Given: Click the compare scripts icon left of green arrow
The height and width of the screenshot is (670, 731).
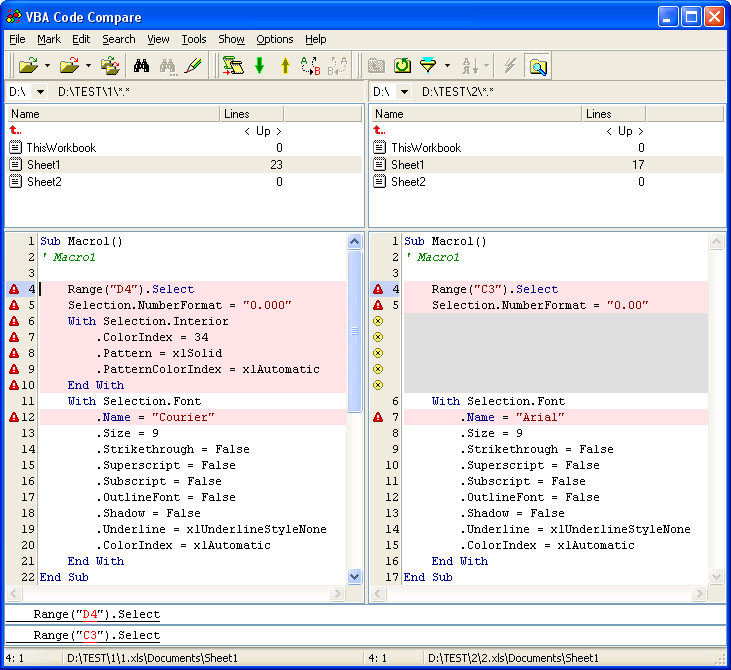Looking at the screenshot, I should pos(233,66).
